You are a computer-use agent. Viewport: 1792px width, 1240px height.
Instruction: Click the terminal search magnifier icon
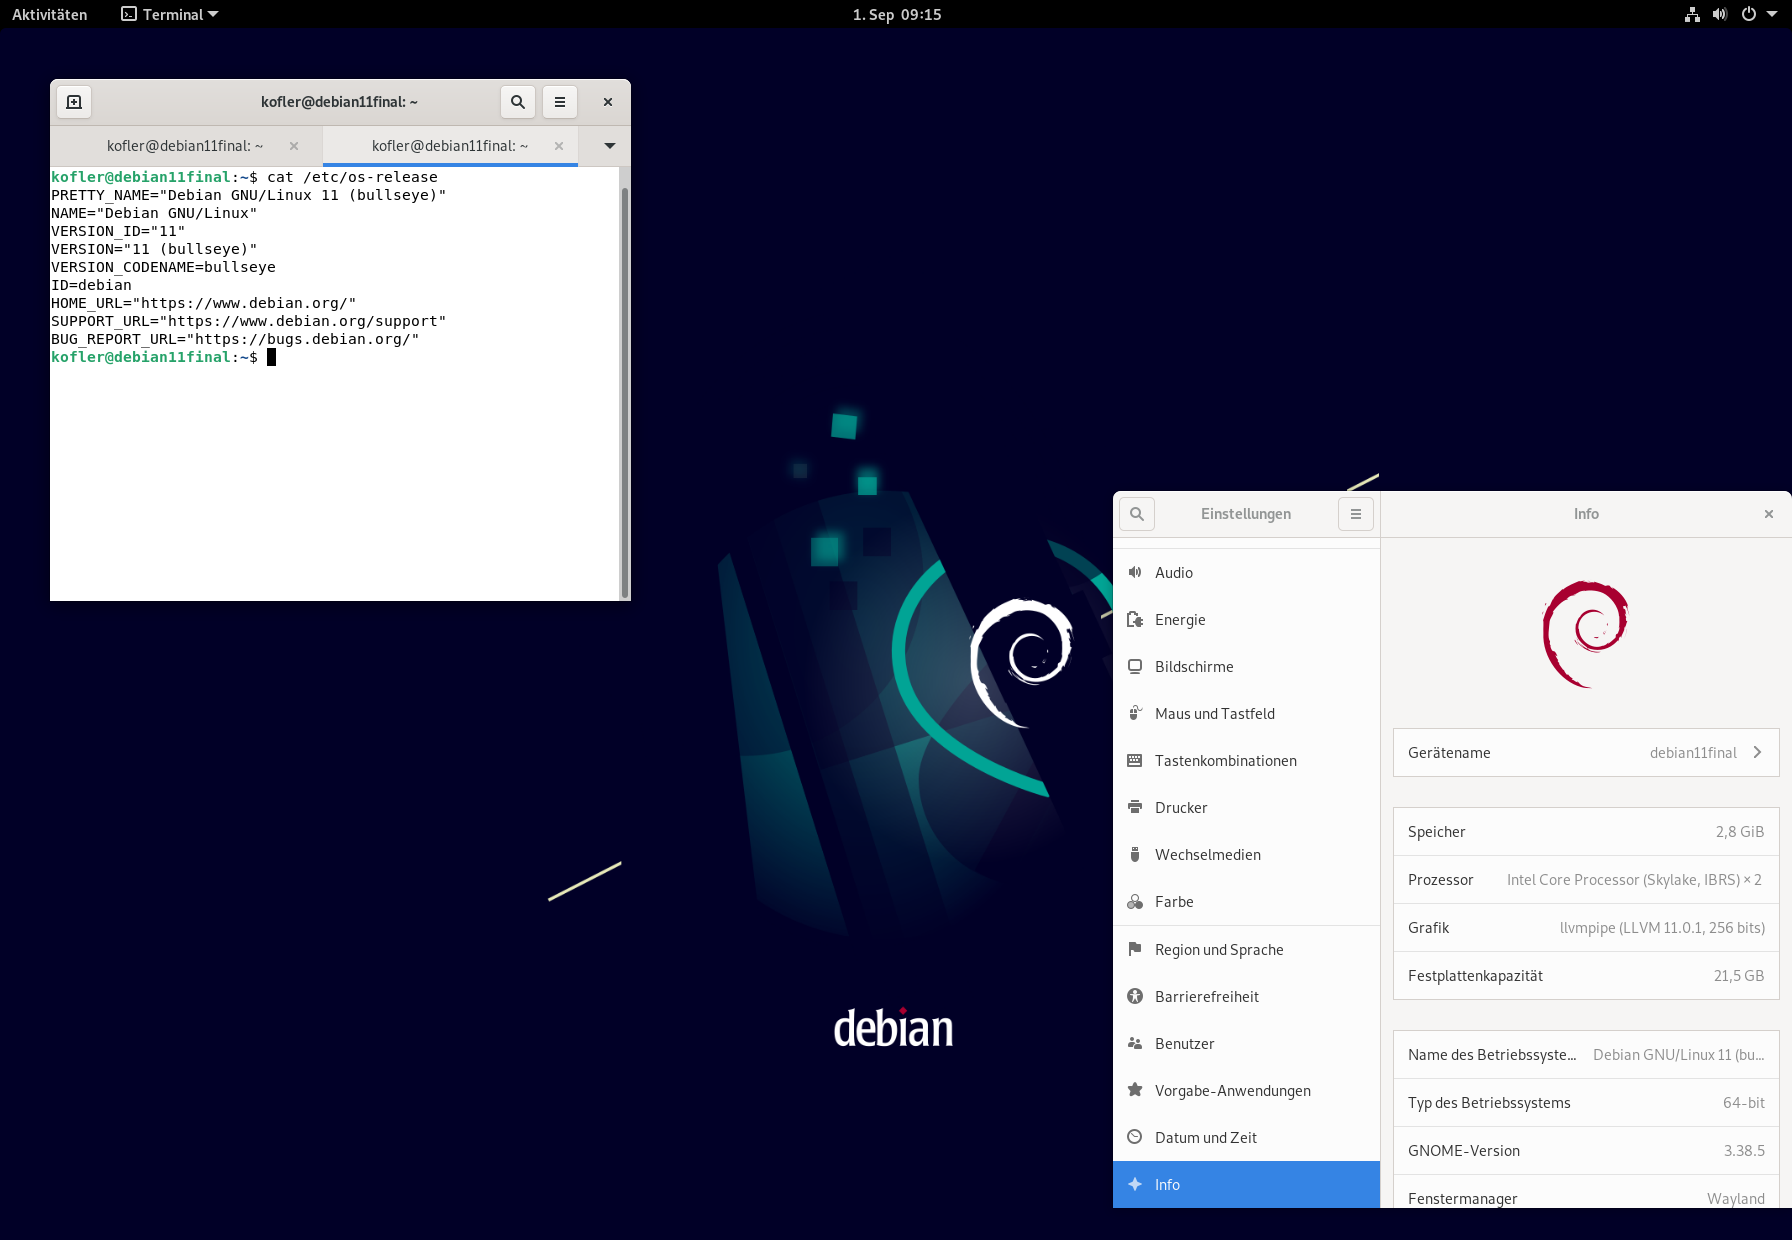(517, 101)
